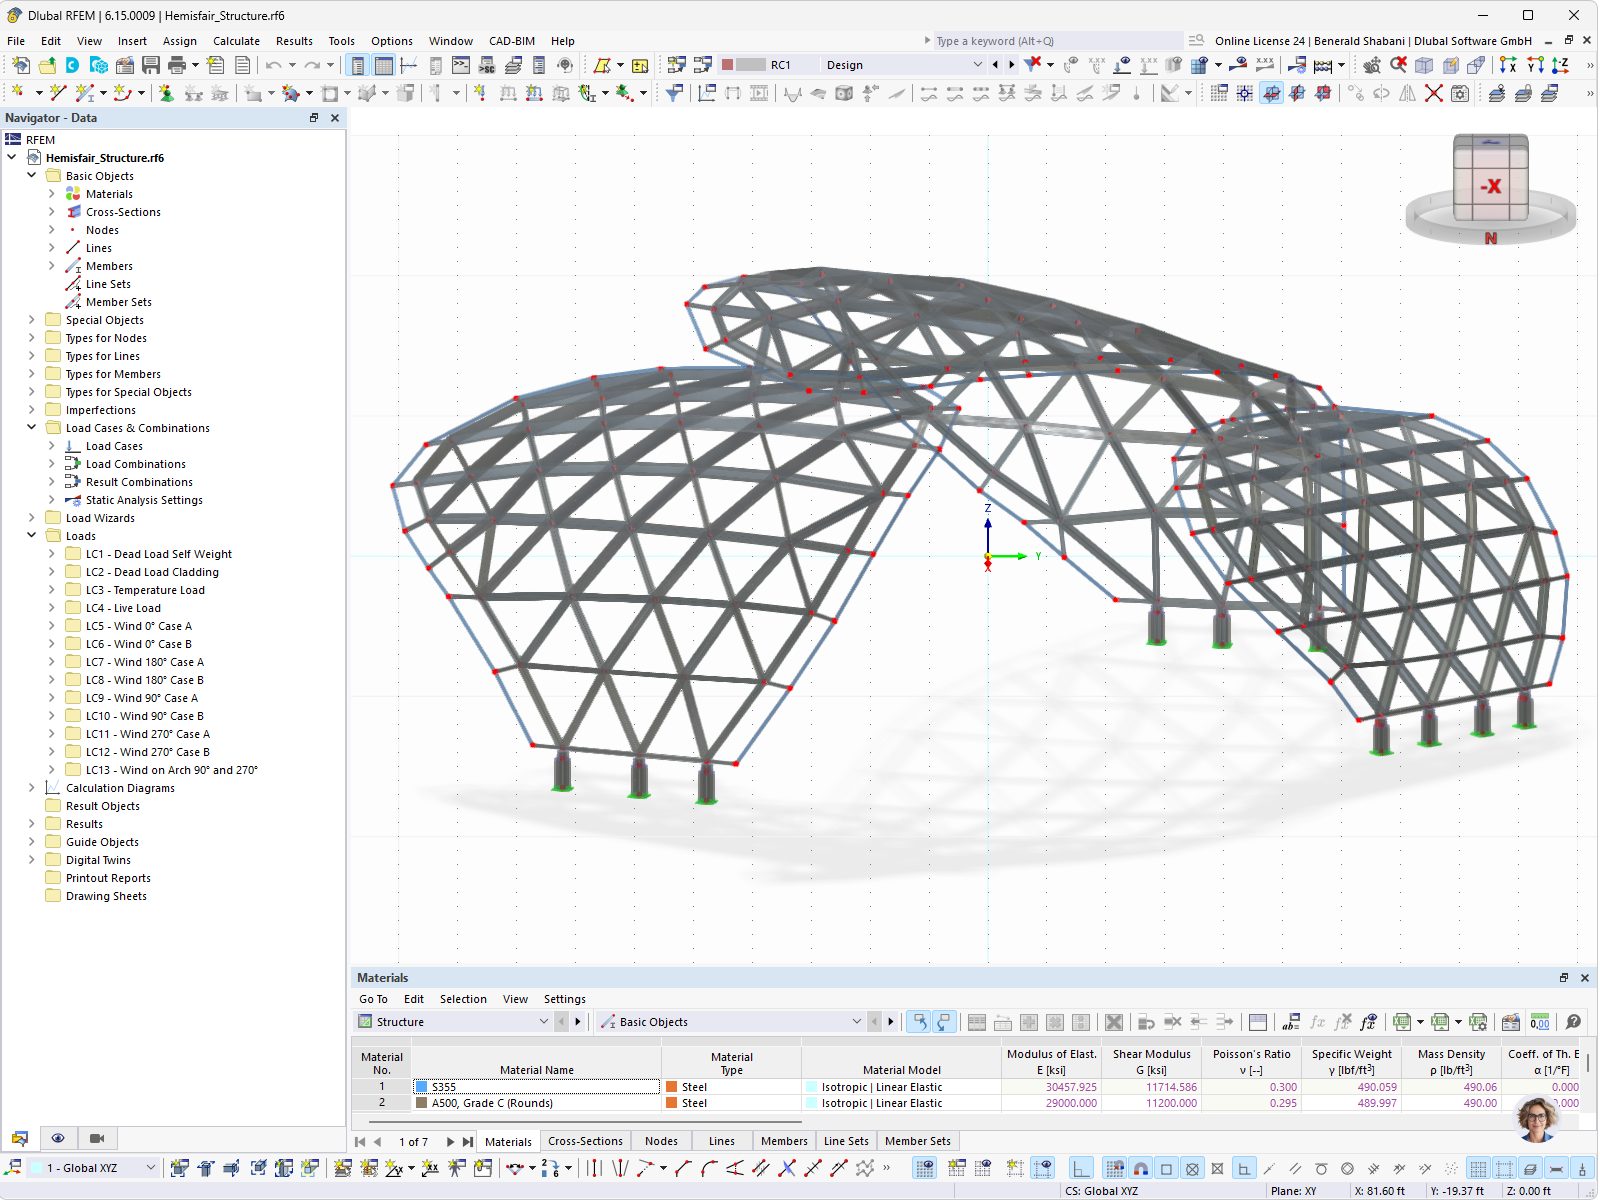The image size is (1600, 1200).
Task: Expand the Special Objects folder
Action: 32,320
